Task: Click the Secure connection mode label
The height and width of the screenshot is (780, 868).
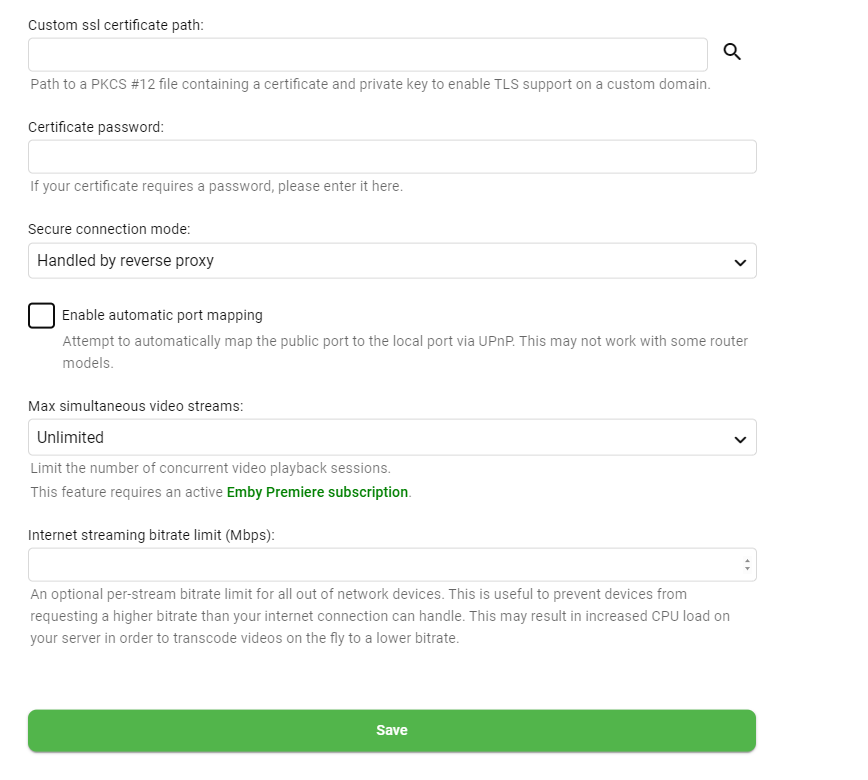Action: coord(109,229)
